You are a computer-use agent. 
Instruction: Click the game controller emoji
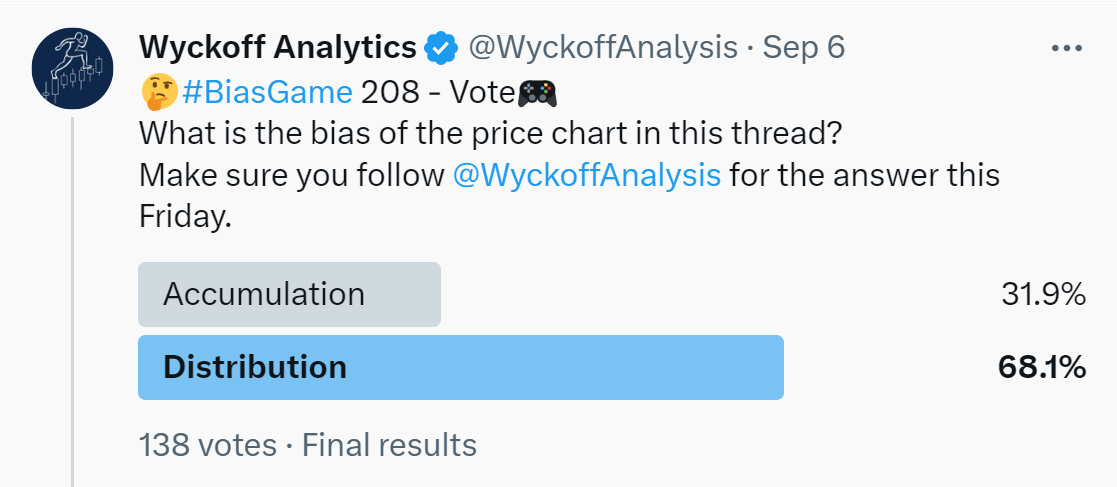pos(537,93)
